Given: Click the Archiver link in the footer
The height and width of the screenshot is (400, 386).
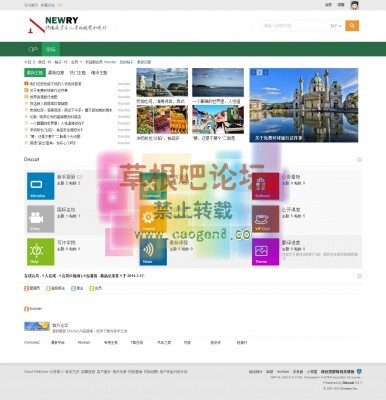Looking at the screenshot, I should pyautogui.click(x=283, y=371).
